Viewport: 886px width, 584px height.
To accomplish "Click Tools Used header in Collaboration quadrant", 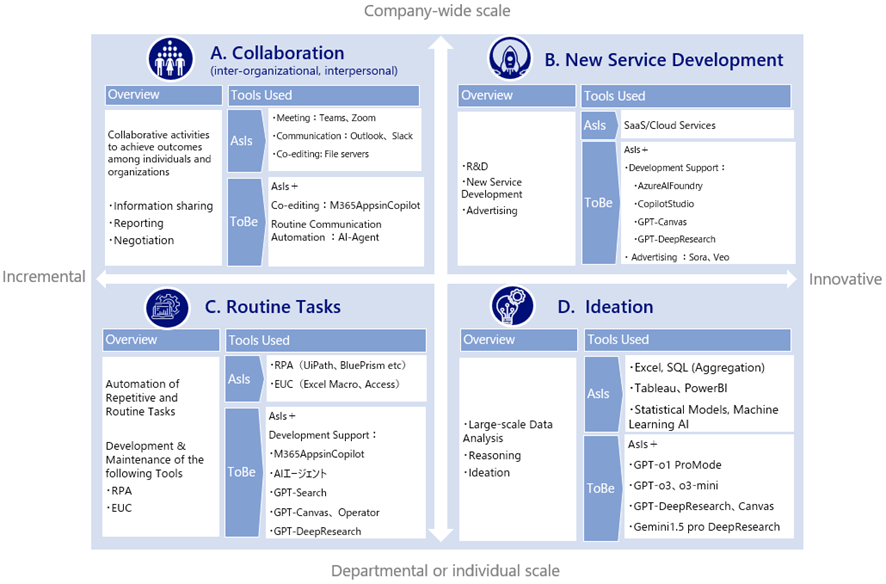I will tap(324, 95).
